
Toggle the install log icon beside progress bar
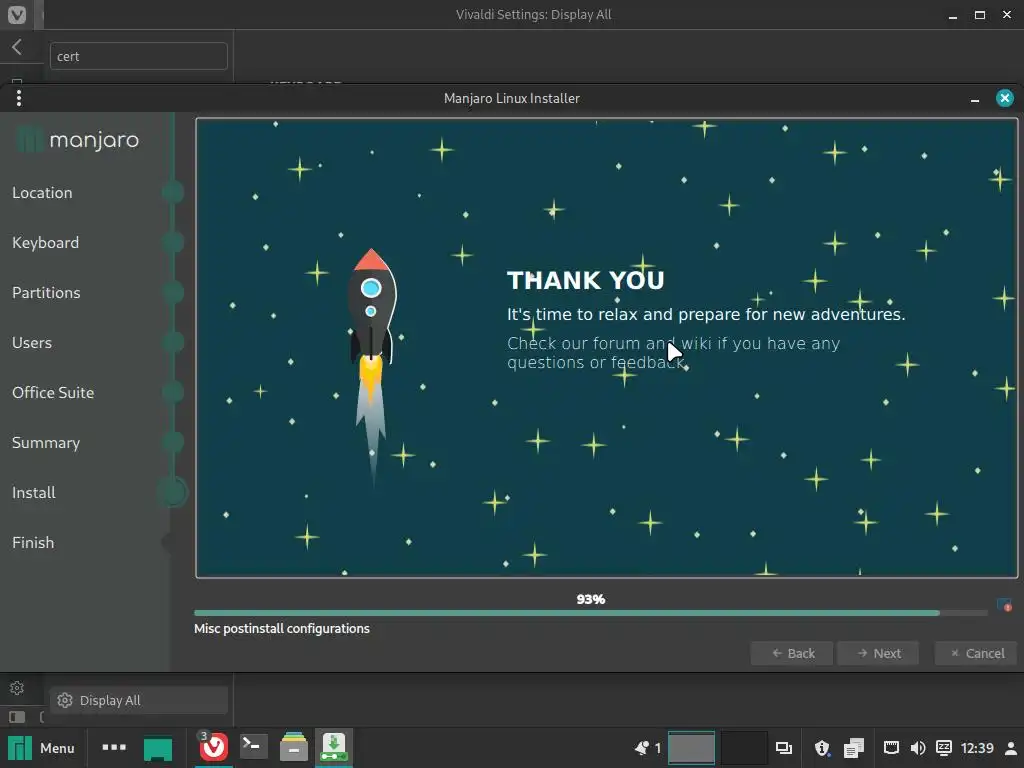click(1004, 605)
